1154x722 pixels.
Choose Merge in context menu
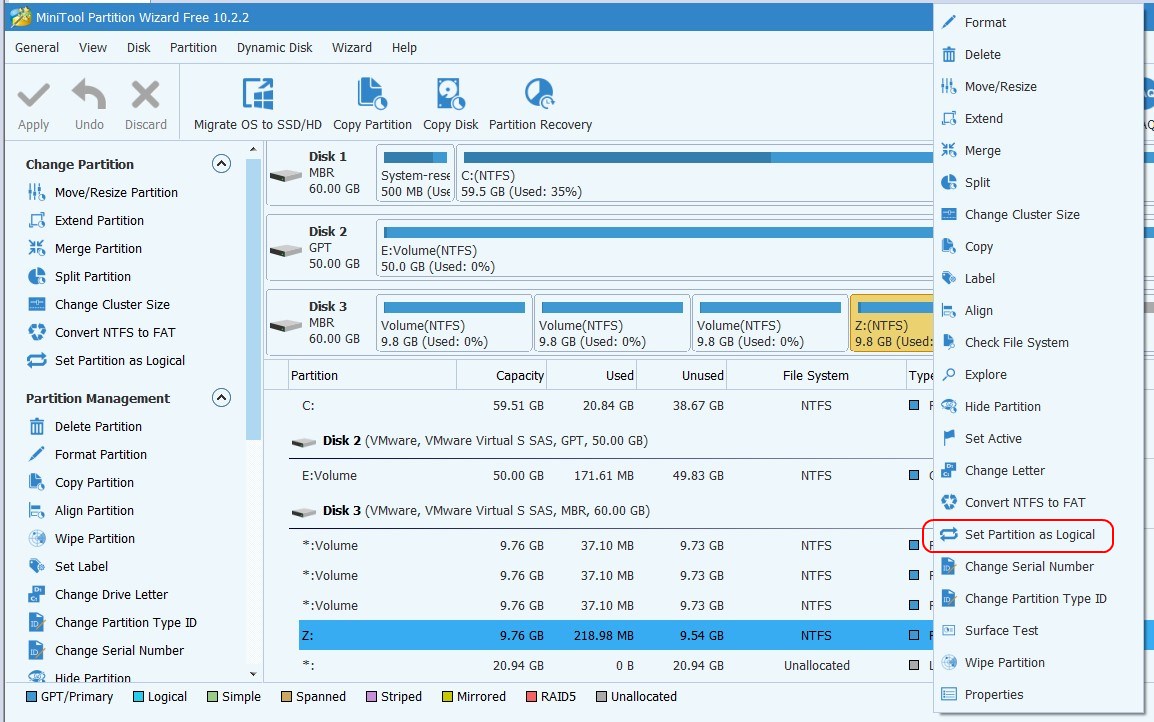[1038, 151]
